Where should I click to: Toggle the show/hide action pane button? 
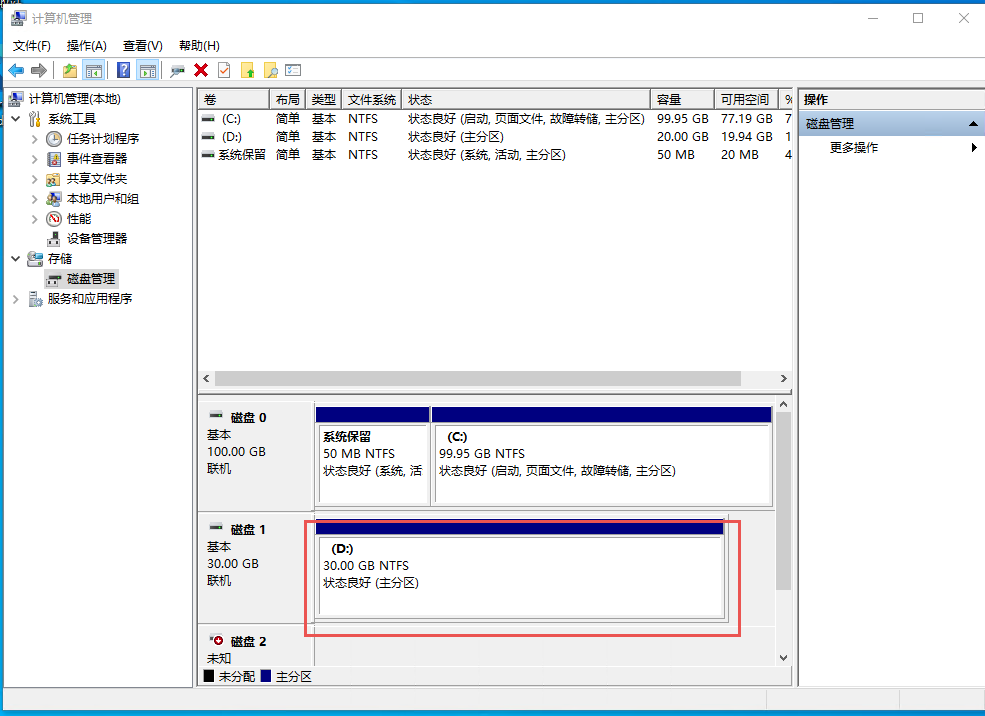(x=147, y=70)
